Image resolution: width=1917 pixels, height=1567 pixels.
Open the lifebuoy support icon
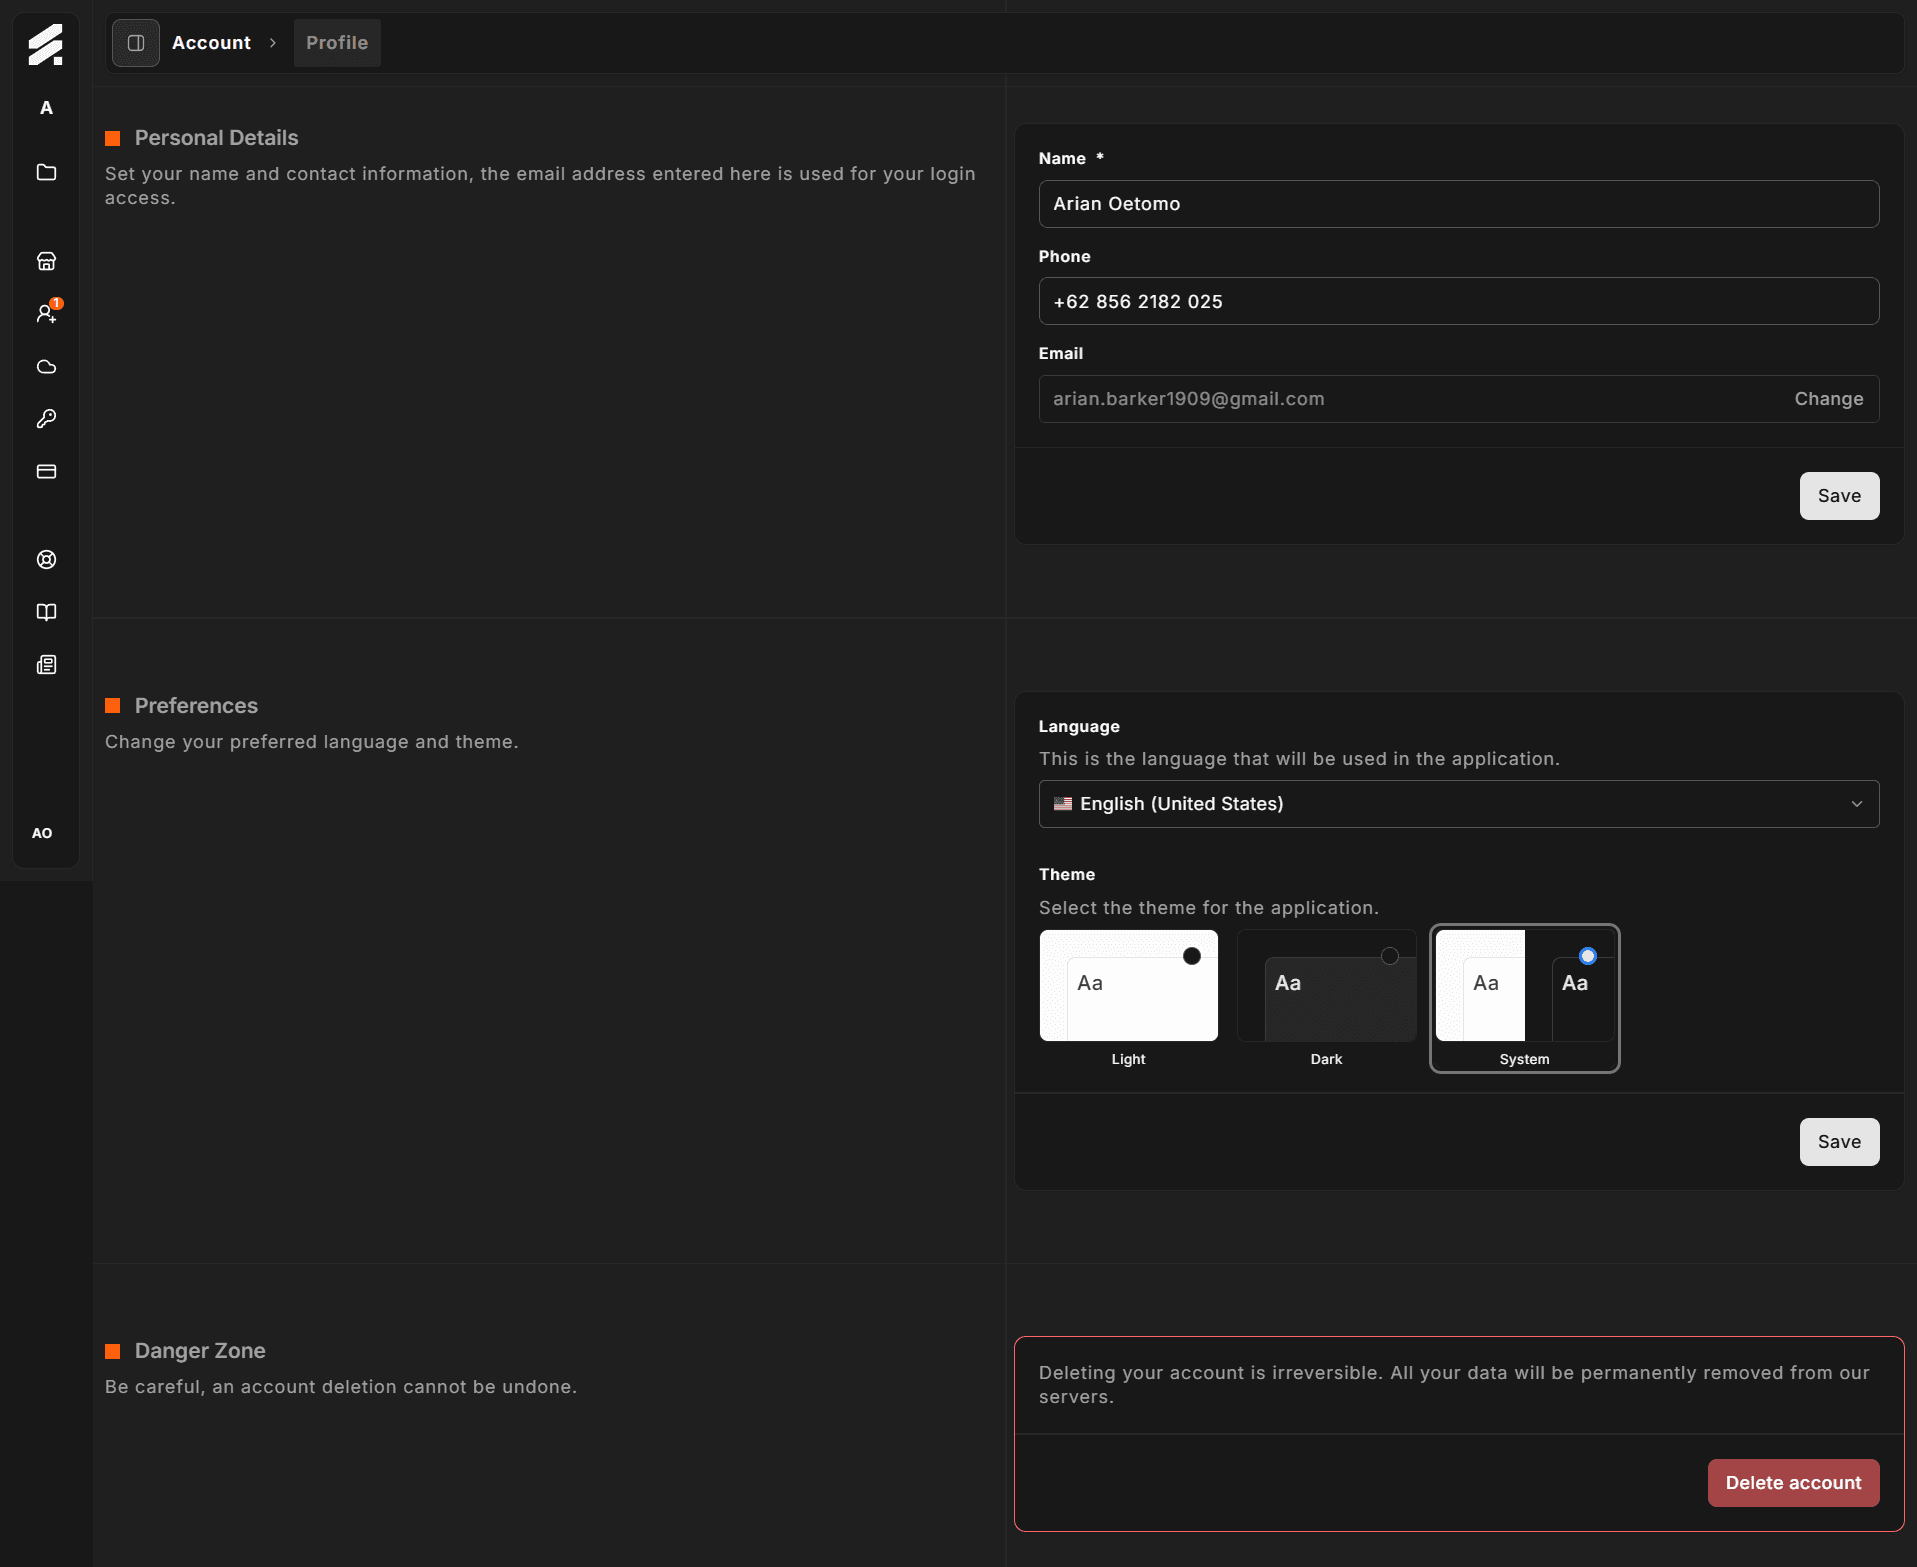(x=46, y=559)
